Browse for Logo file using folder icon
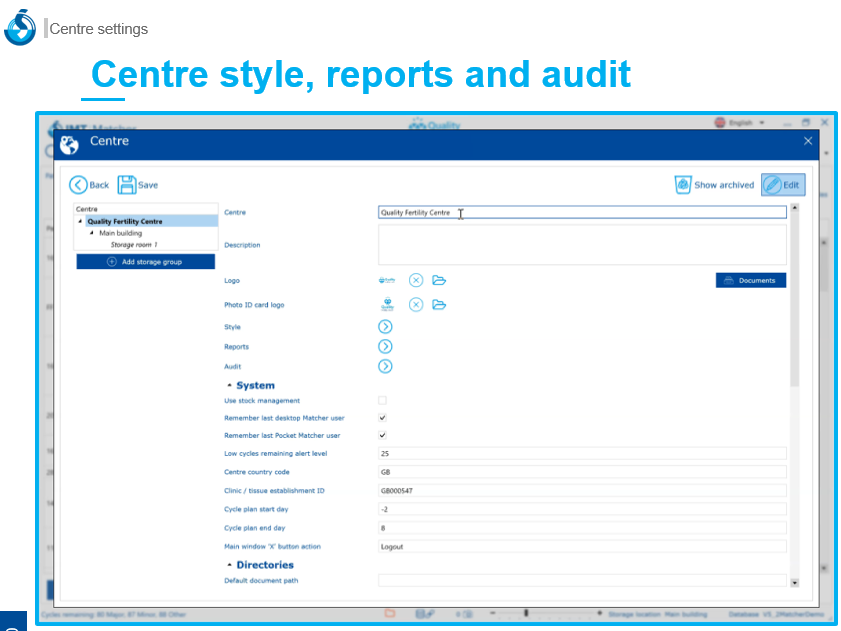This screenshot has width=841, height=631. pyautogui.click(x=439, y=280)
